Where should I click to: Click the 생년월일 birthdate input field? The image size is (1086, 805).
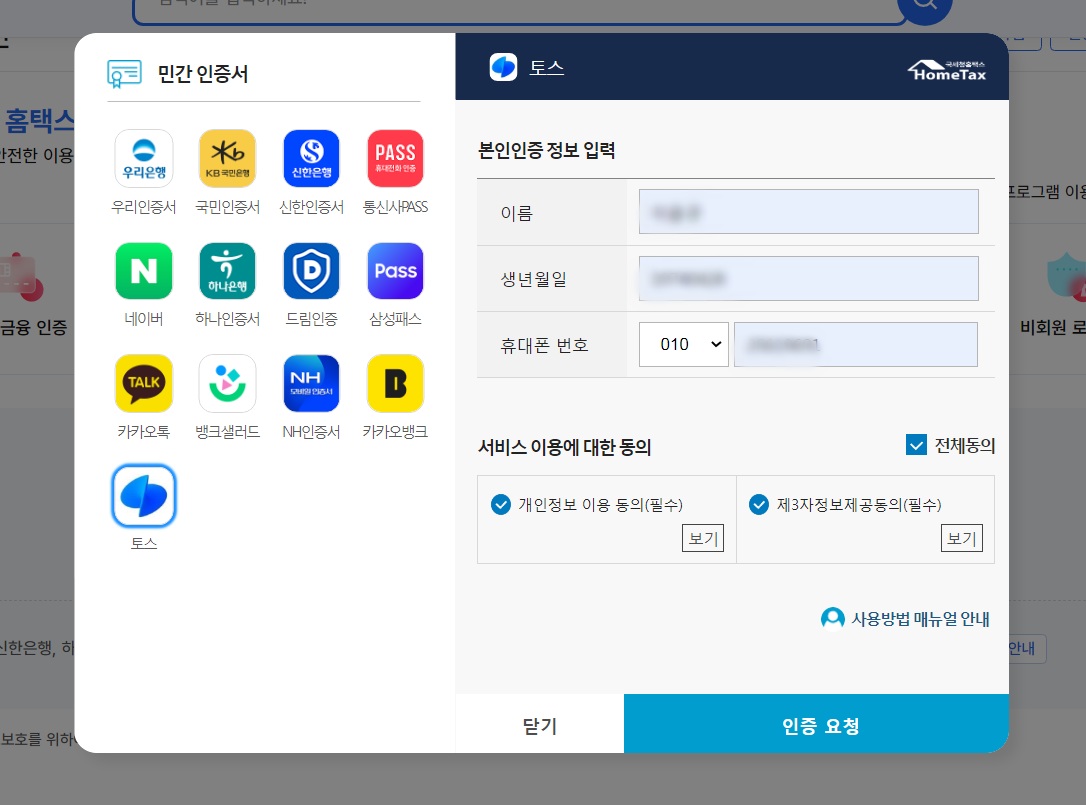[808, 278]
